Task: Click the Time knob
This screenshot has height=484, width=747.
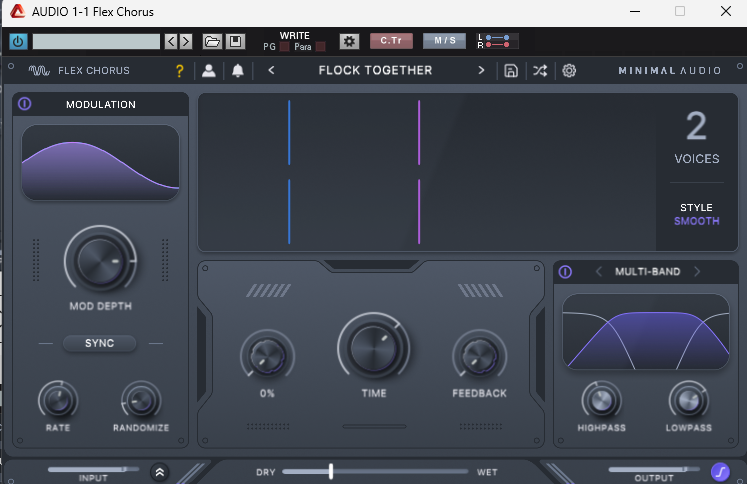Action: [374, 348]
